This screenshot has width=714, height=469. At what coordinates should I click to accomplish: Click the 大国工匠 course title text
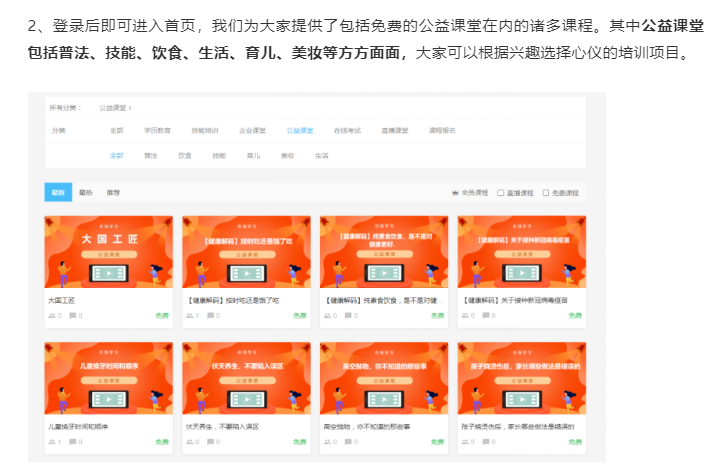(x=61, y=301)
